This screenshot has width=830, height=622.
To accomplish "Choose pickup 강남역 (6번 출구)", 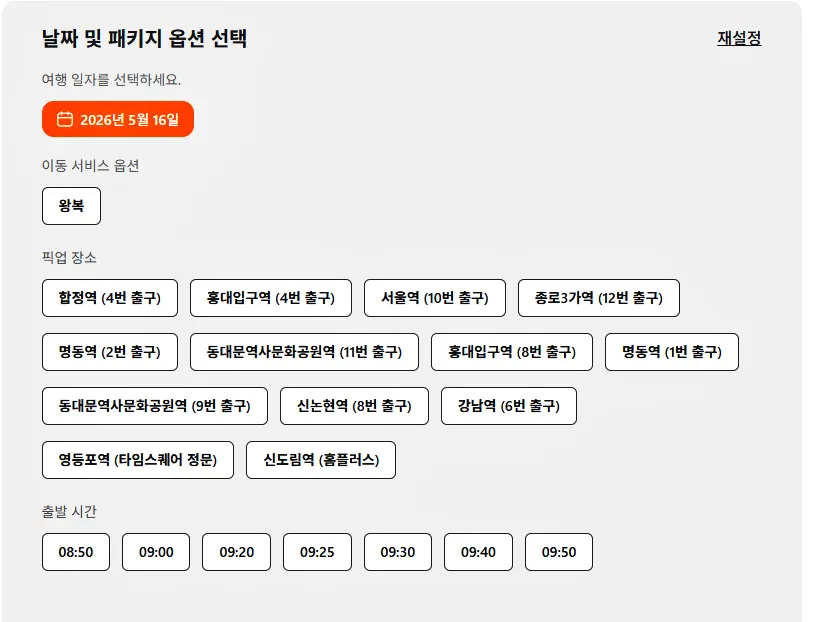I will pos(509,406).
